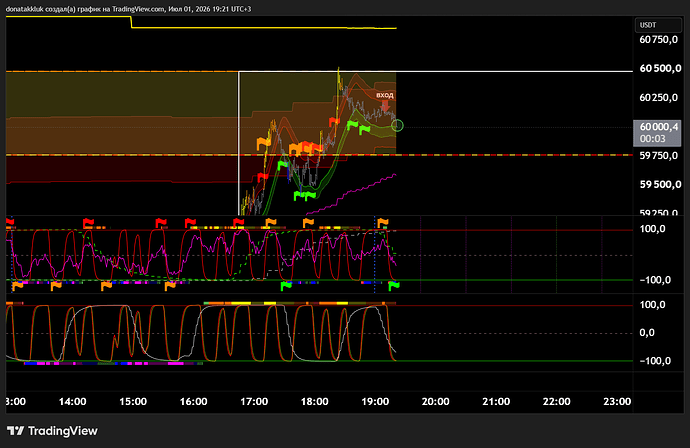Click the 59 750,0 price scale label
Screen dimensions: 690x448
point(658,155)
